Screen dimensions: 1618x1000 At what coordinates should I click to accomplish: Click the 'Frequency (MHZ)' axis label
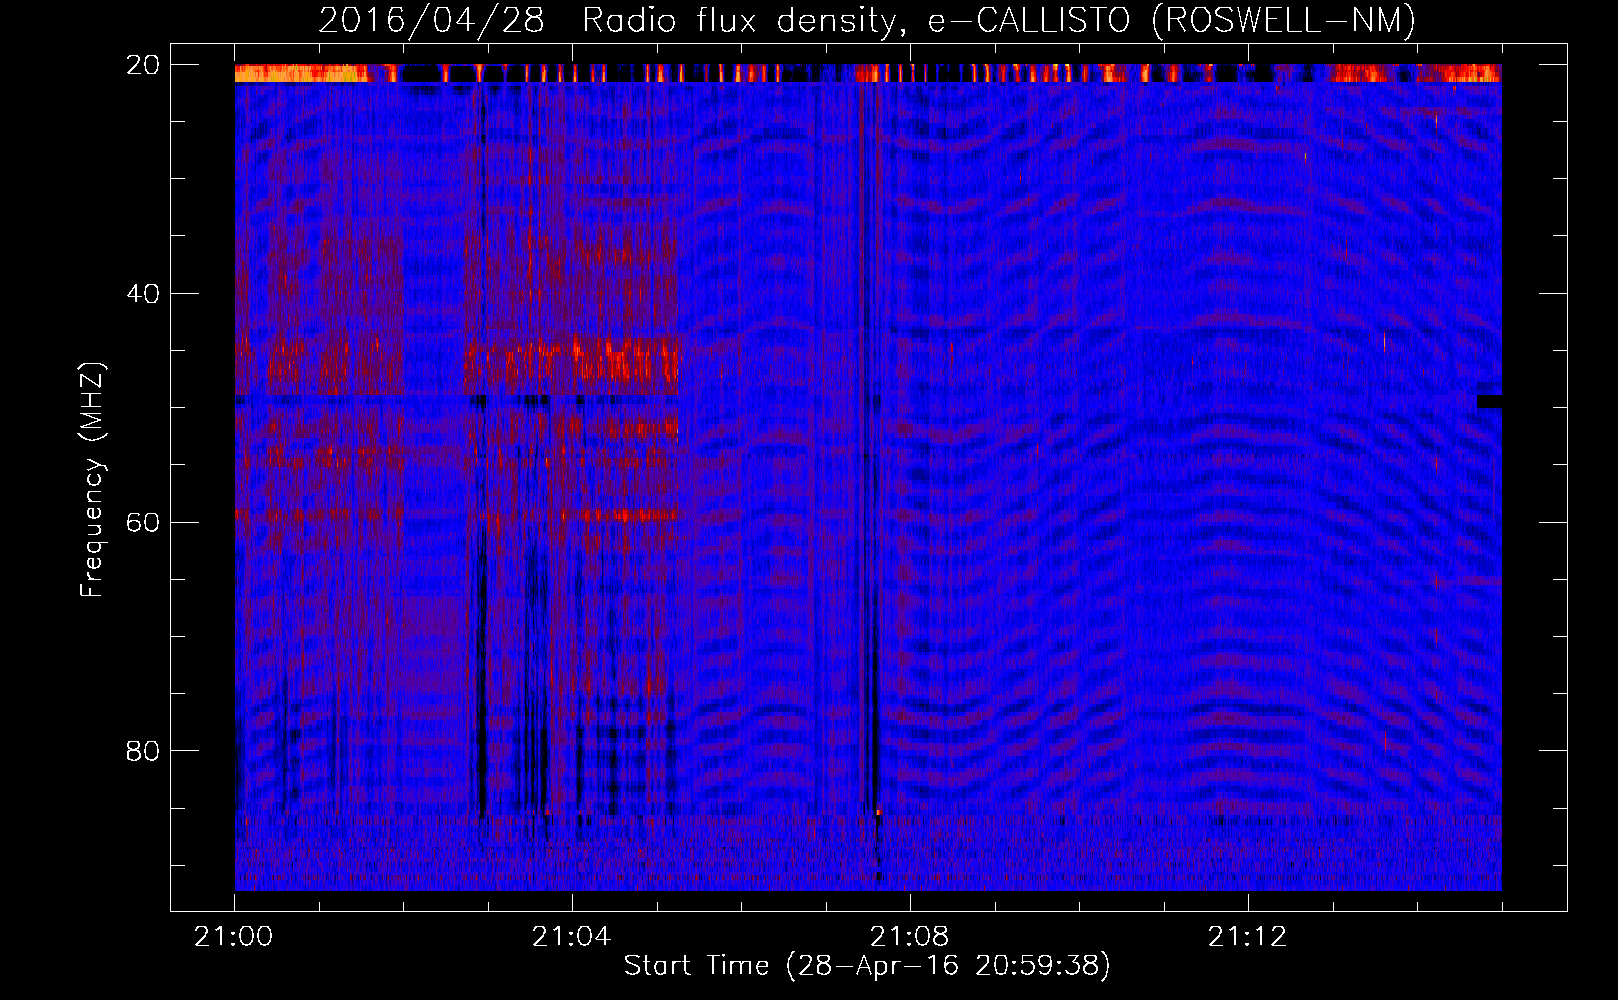point(92,480)
